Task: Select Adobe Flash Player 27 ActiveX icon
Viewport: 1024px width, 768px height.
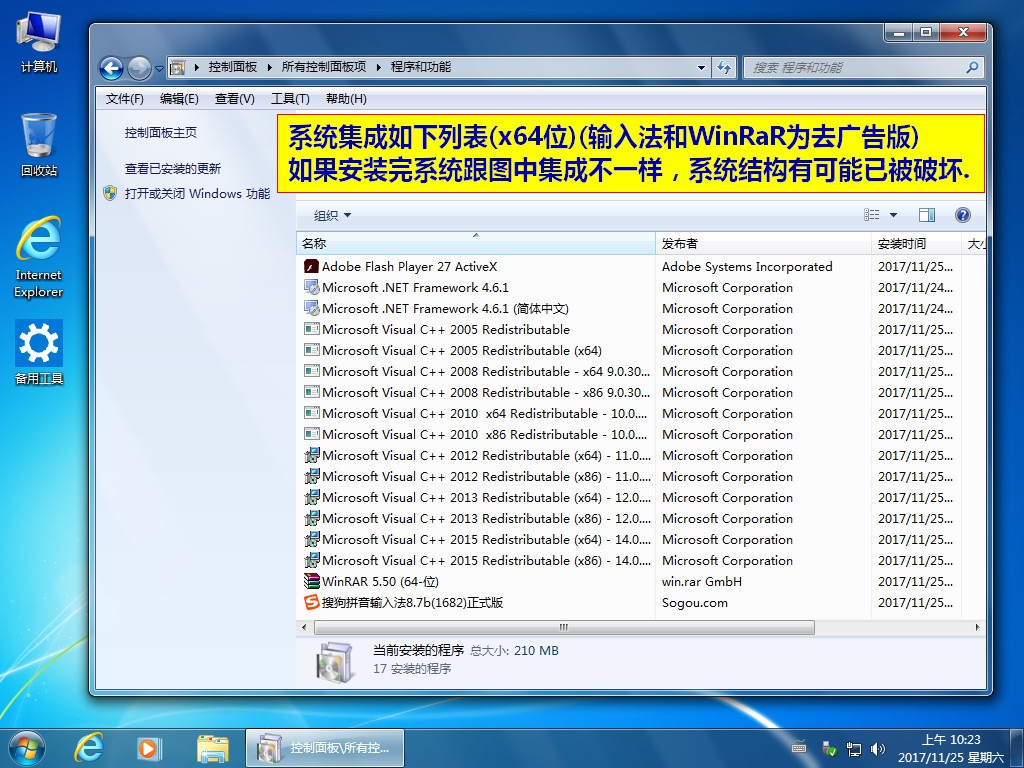Action: click(312, 266)
